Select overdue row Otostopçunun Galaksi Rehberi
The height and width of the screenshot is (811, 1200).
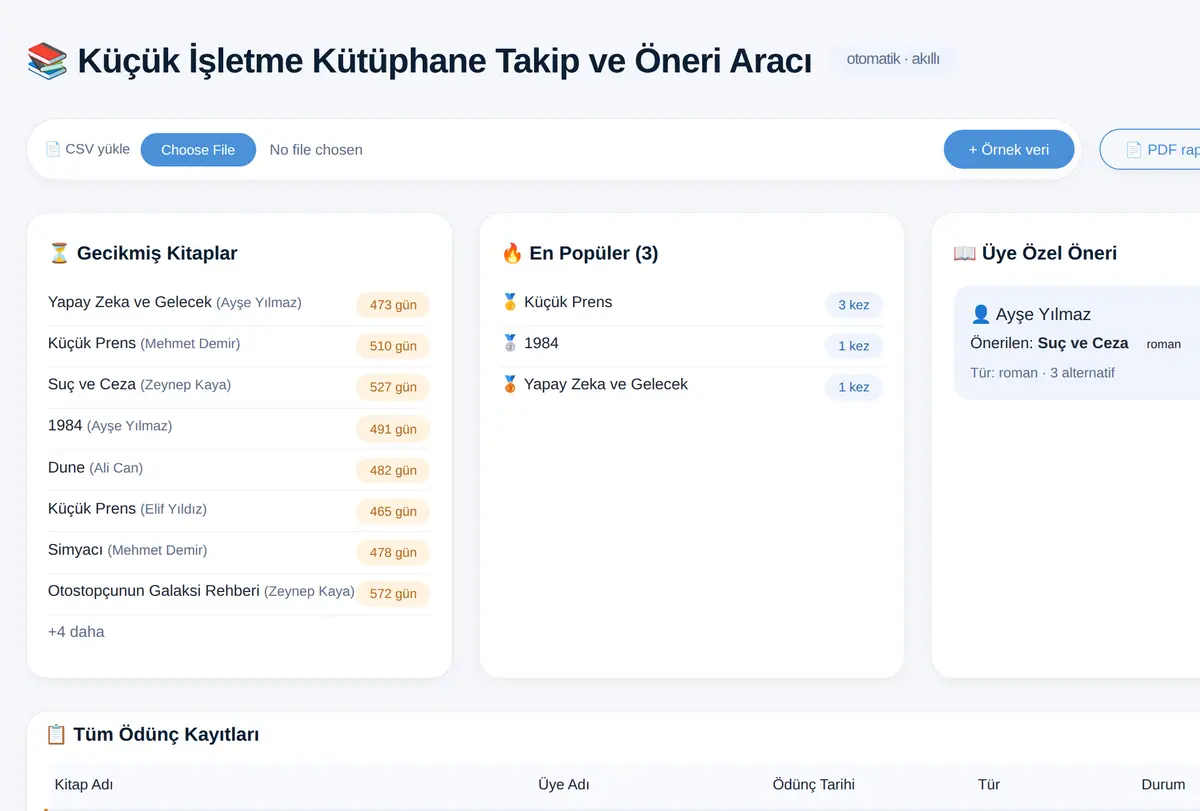pos(239,593)
